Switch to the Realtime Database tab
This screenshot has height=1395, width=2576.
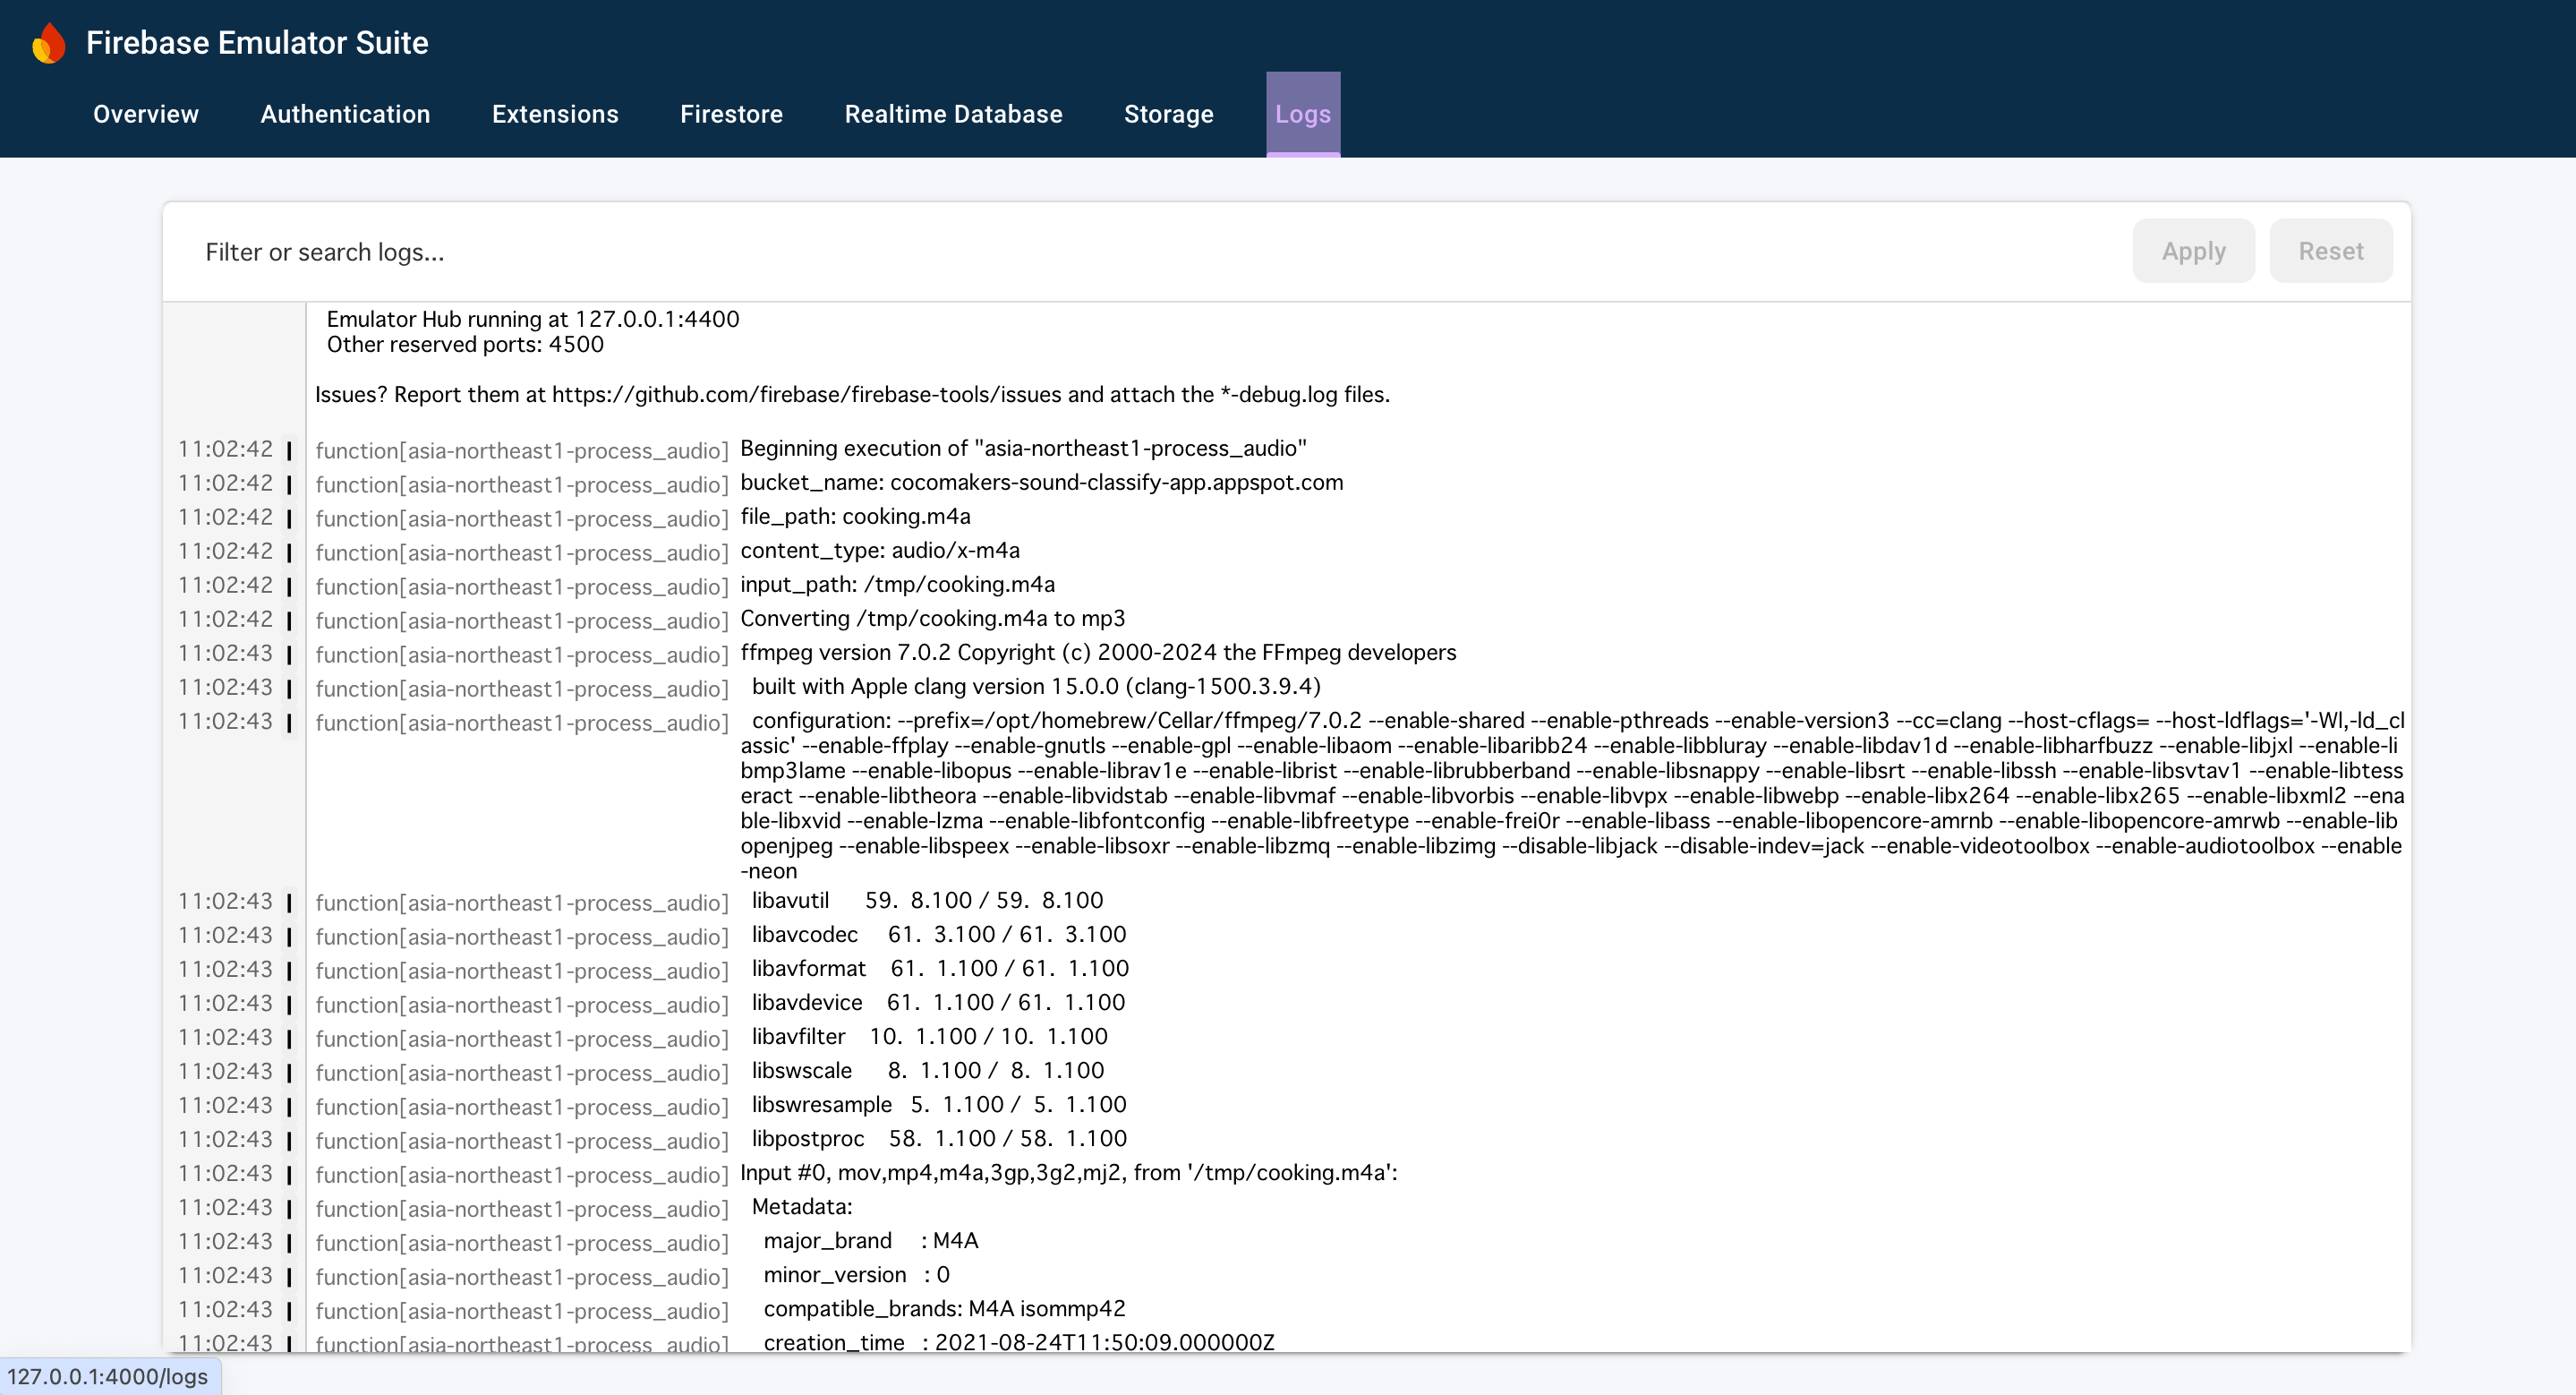[953, 114]
